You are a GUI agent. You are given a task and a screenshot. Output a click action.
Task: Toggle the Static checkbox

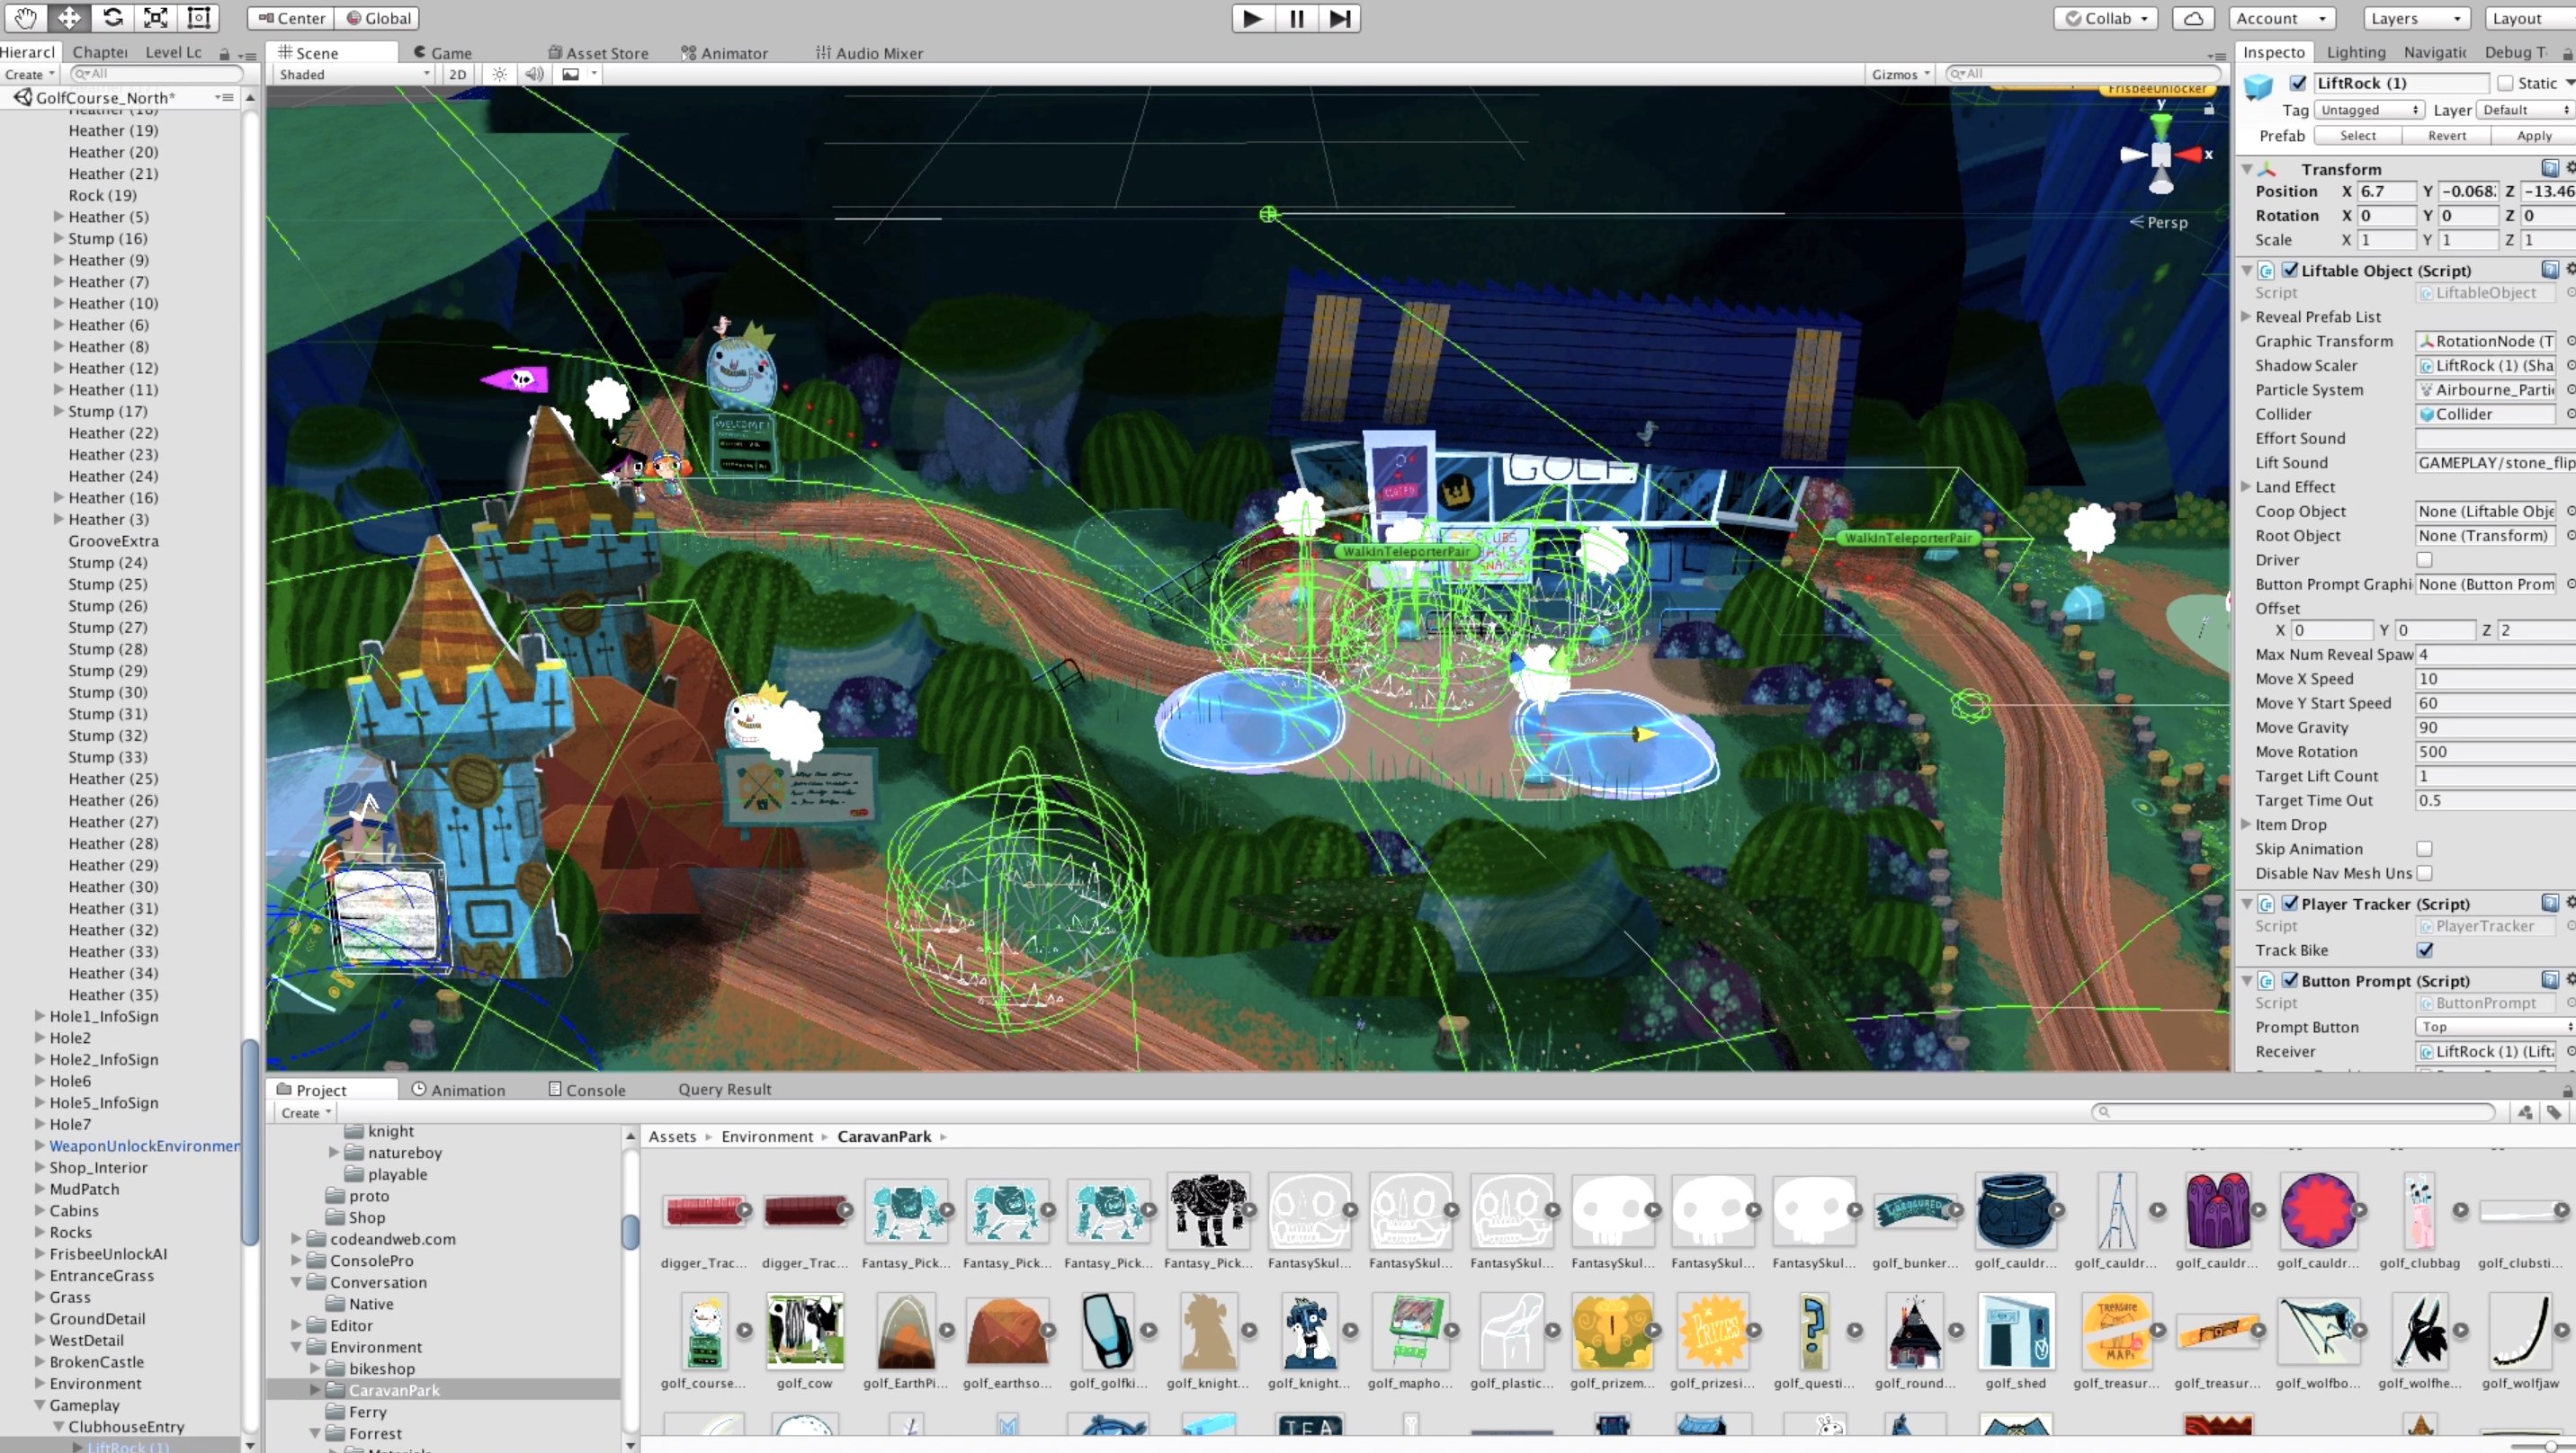tap(2505, 83)
